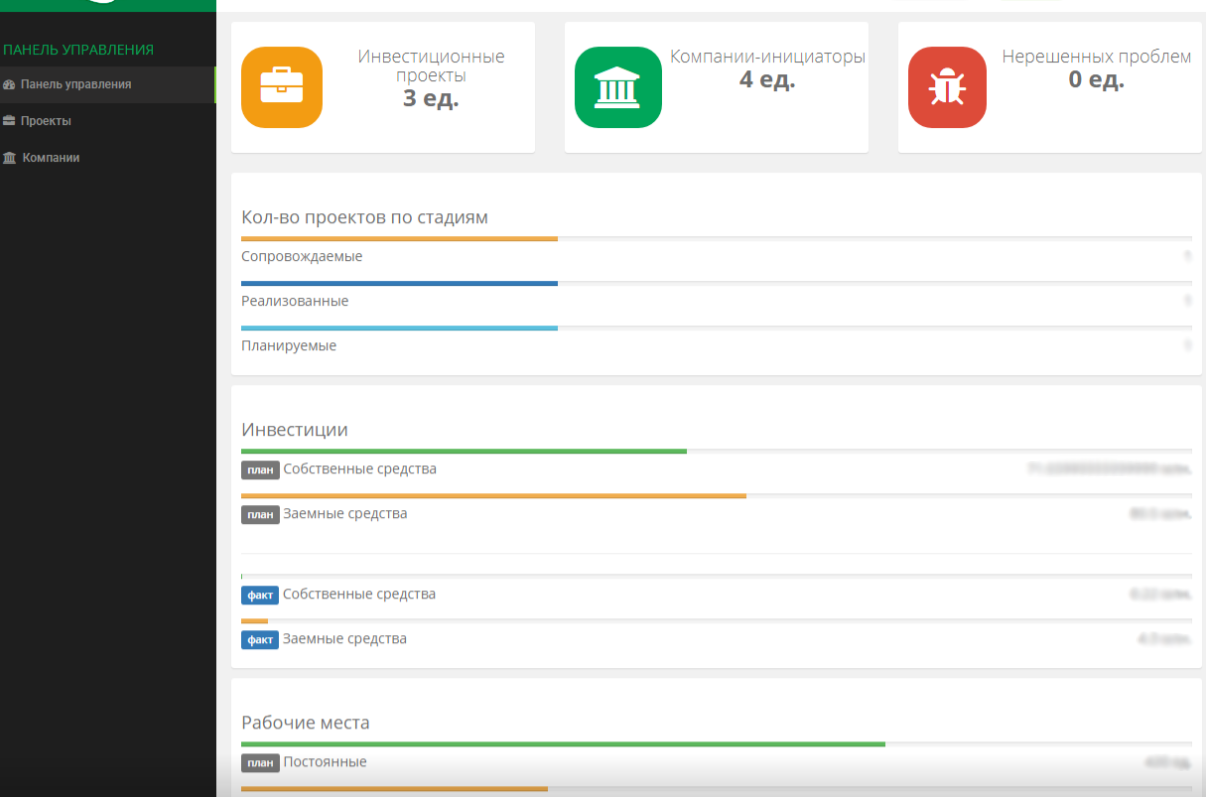Screen dimensions: 1206x797
Task: Click the orange briefcase investment projects icon
Action: (281, 87)
